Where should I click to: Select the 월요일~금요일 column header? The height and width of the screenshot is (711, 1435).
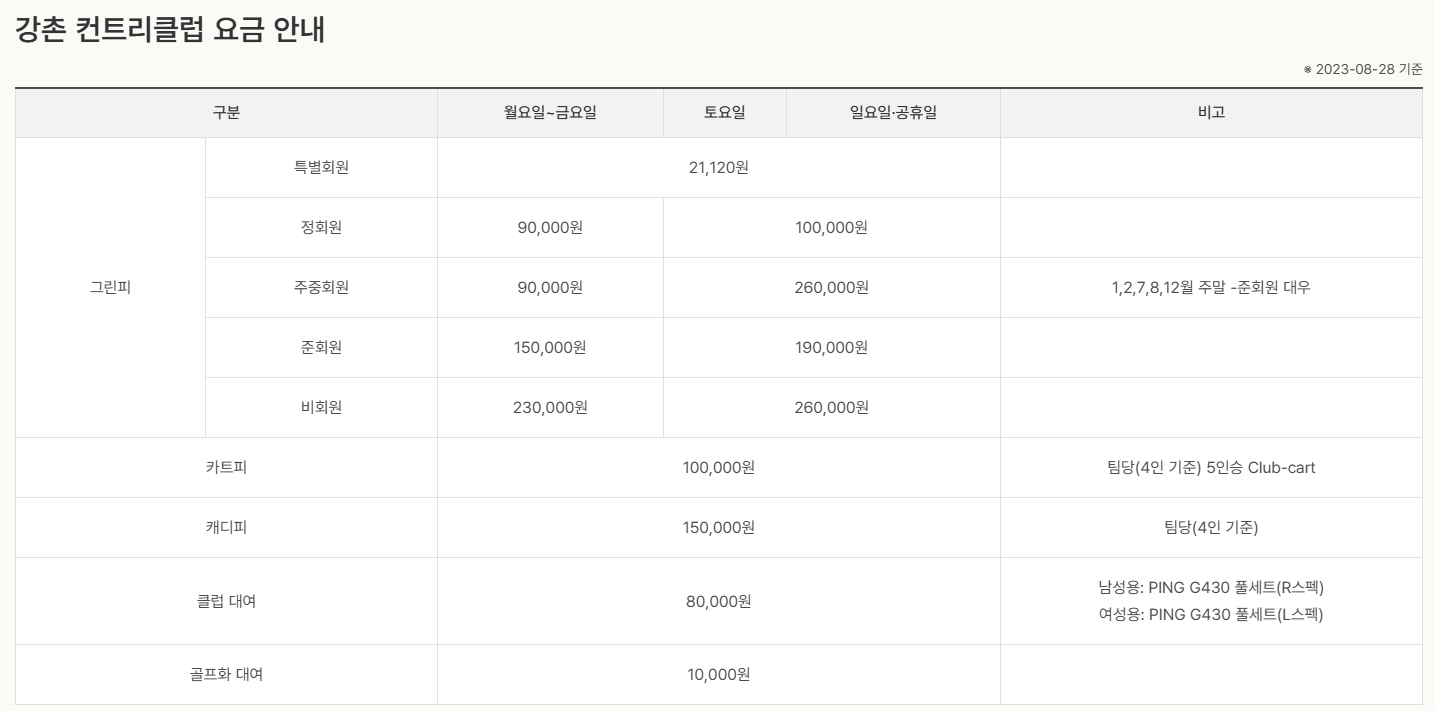click(550, 113)
